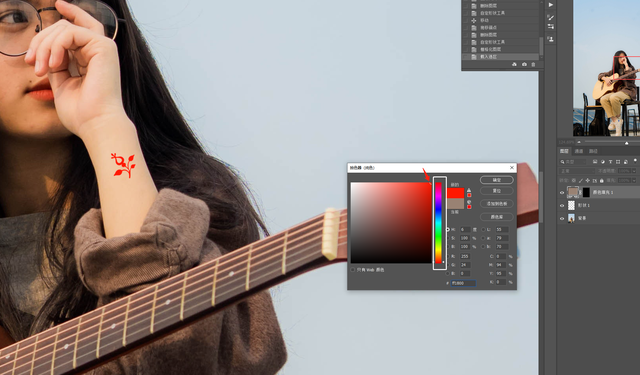This screenshot has width=640, height=375.
Task: Click the 形状 1 layer thumbnail
Action: 571,205
